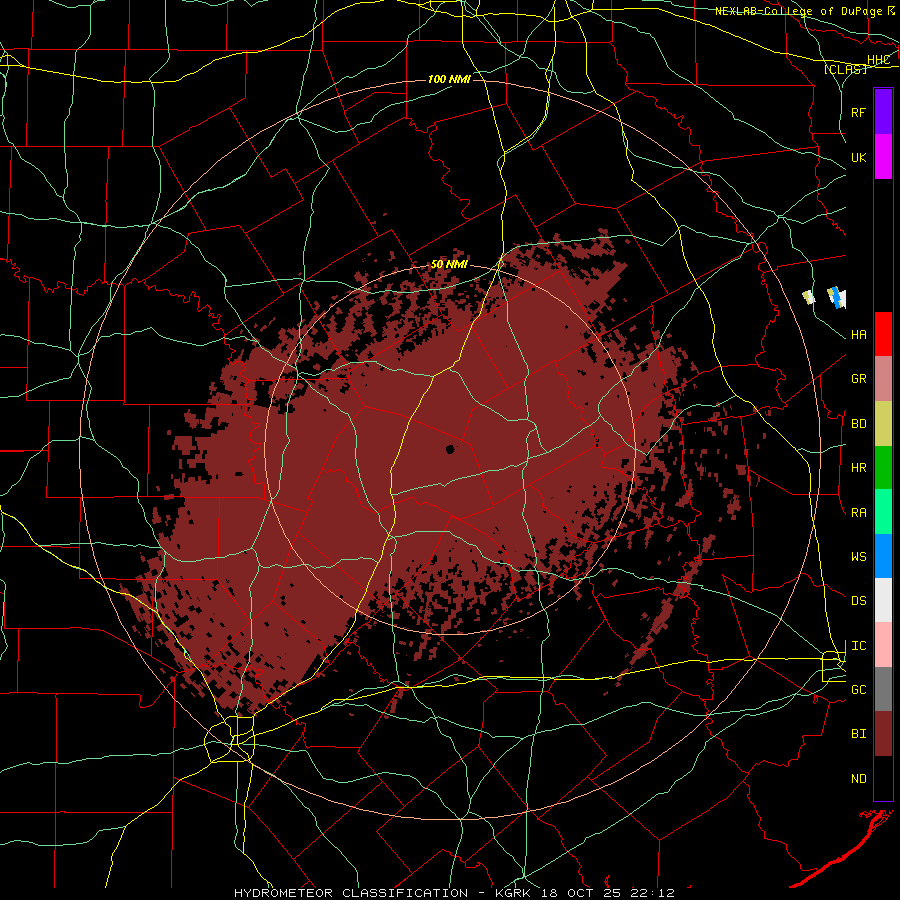Image resolution: width=900 pixels, height=900 pixels.
Task: Click the 'GR' legend label
Action: tap(858, 379)
